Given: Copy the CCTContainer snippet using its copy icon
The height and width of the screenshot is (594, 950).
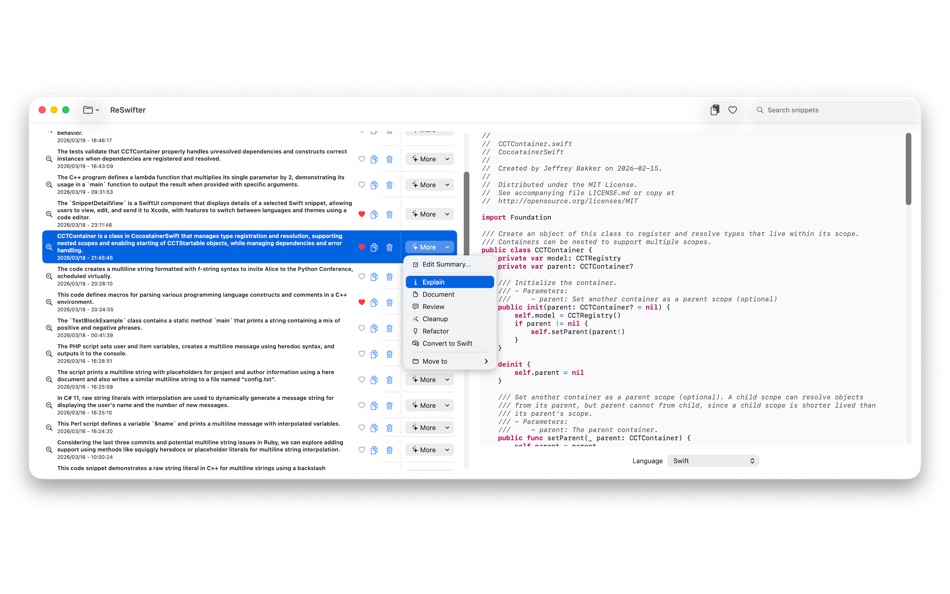Looking at the screenshot, I should [x=374, y=247].
